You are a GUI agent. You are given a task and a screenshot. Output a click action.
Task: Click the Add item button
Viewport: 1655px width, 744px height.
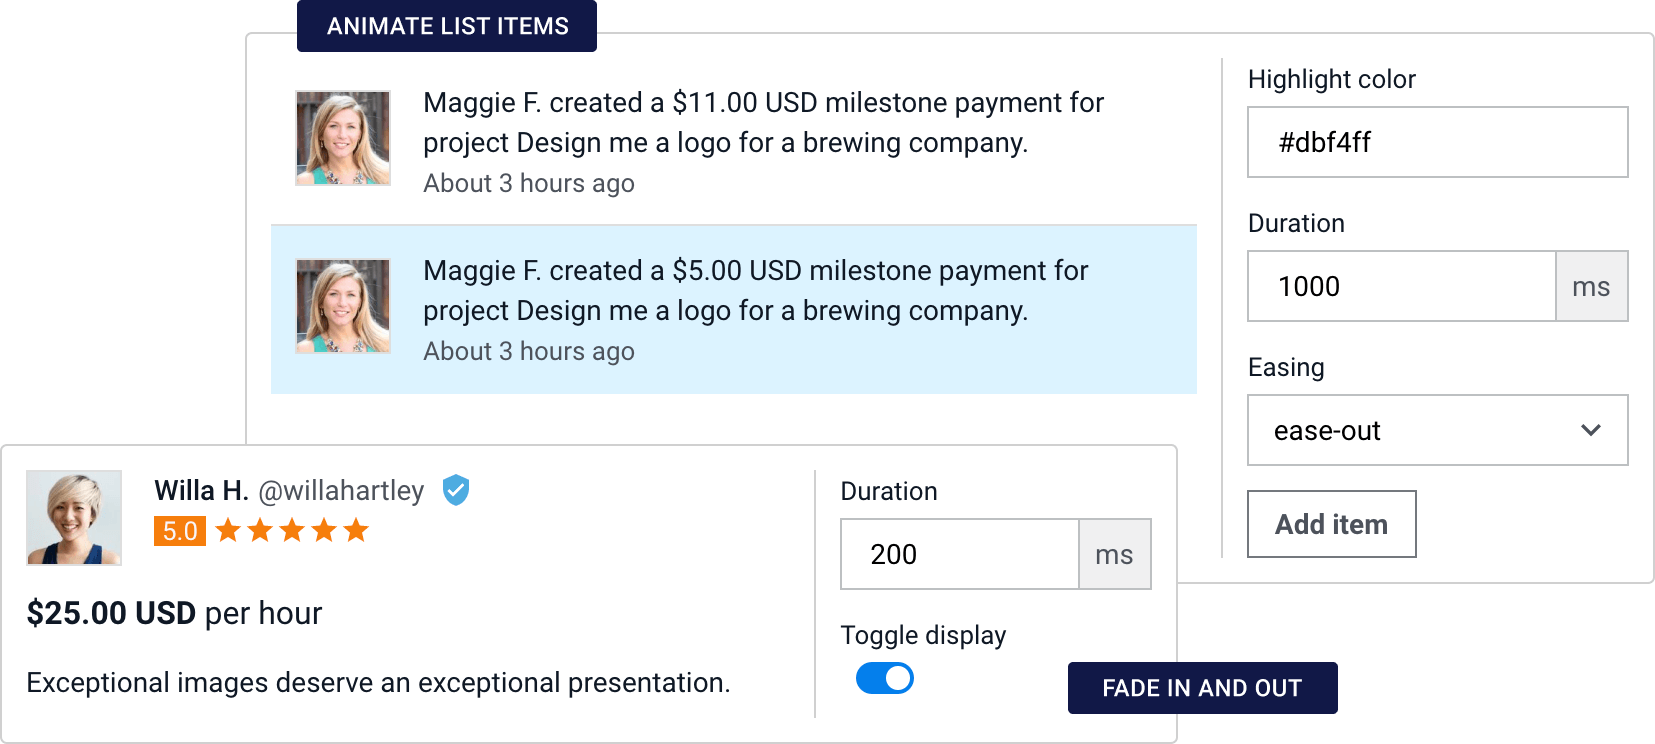1332,524
